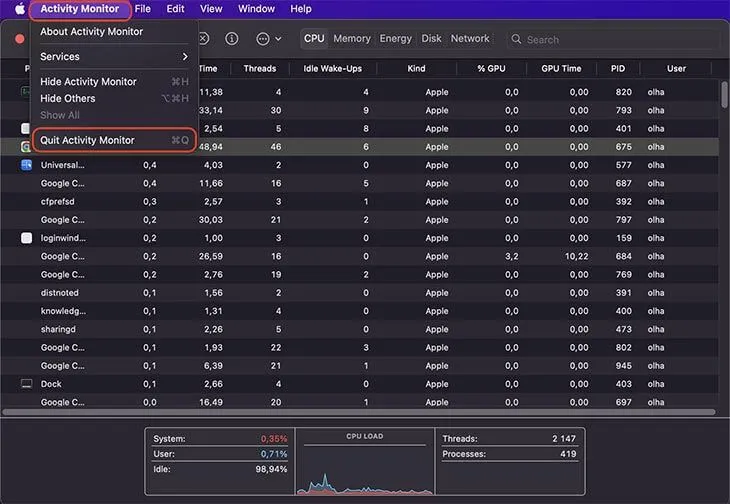
Task: Click the Search input field
Action: [614, 40]
